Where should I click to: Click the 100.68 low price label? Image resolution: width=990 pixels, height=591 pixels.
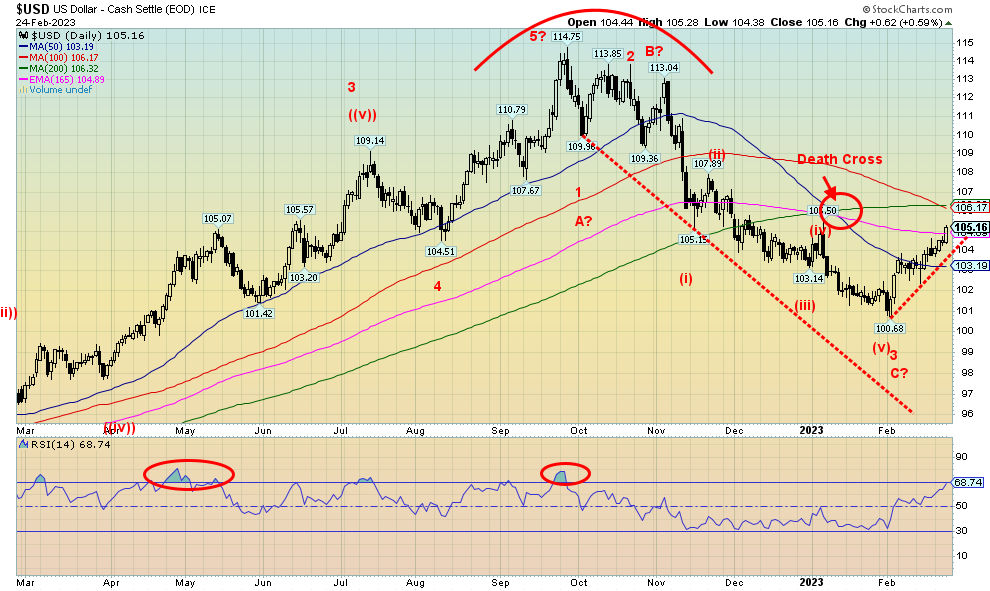pyautogui.click(x=888, y=328)
